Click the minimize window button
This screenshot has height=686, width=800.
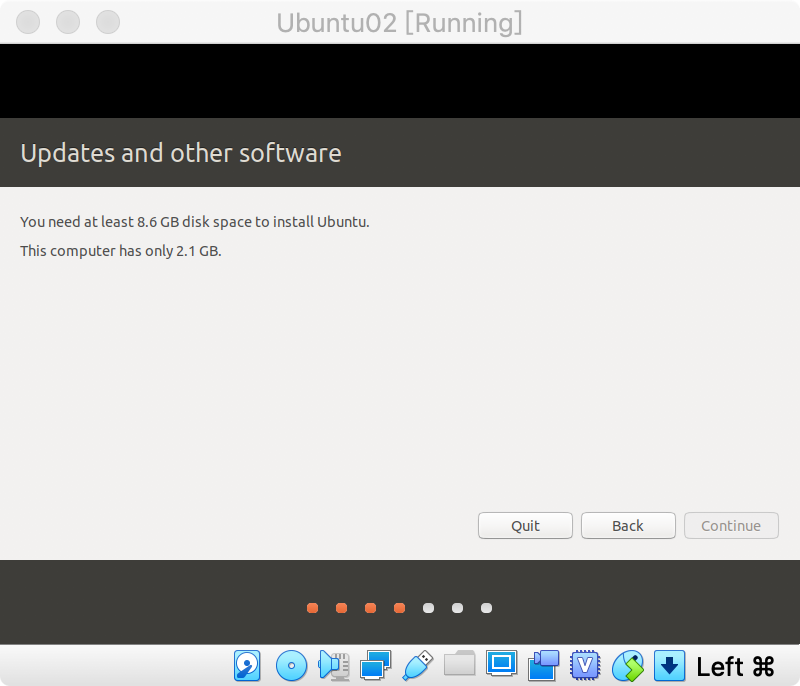[x=68, y=22]
